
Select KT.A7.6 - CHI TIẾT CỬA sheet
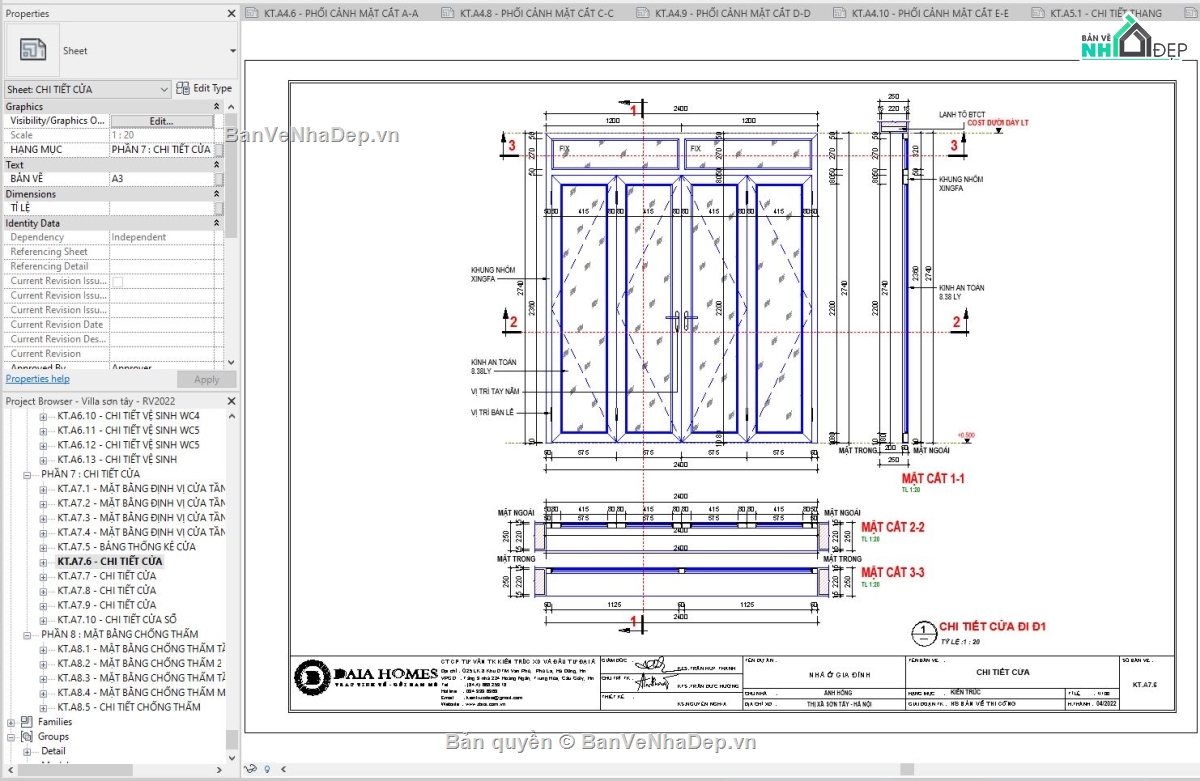(110, 562)
